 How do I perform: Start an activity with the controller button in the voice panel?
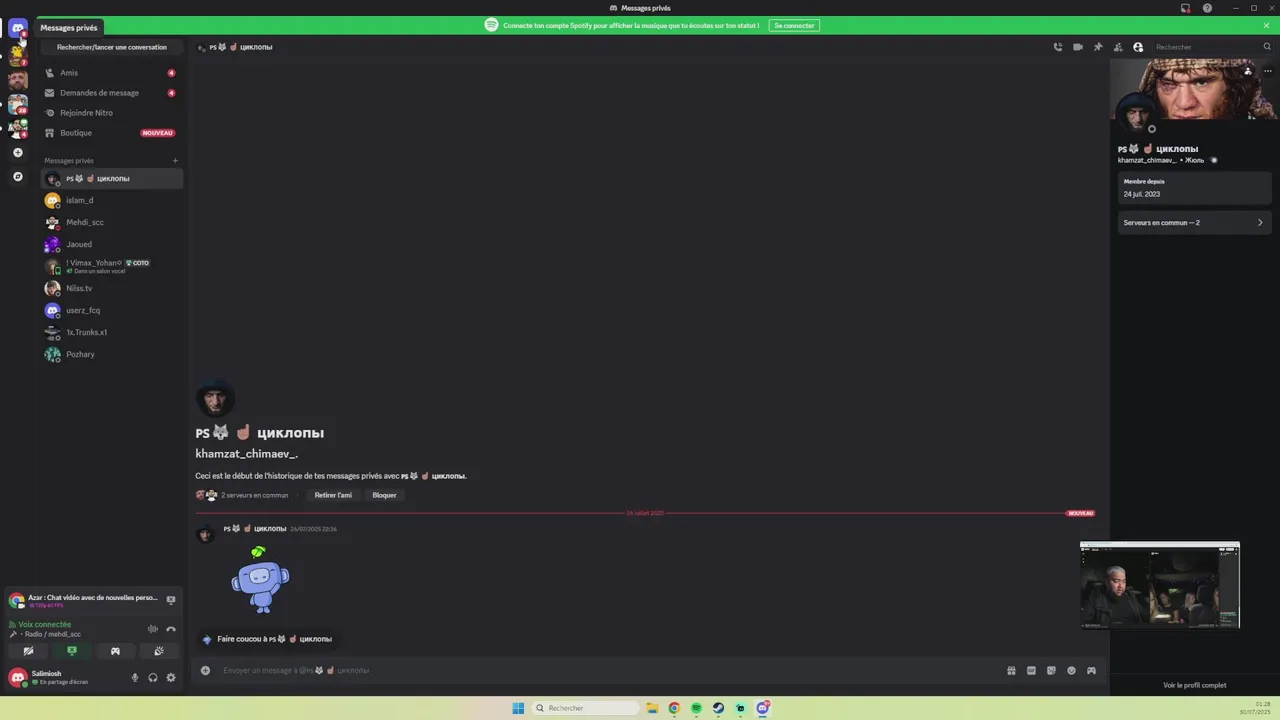(x=115, y=651)
